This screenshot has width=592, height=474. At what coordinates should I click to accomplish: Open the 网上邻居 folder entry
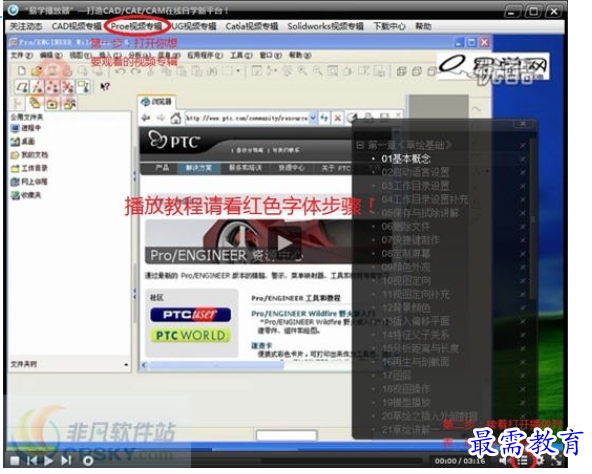pyautogui.click(x=29, y=182)
